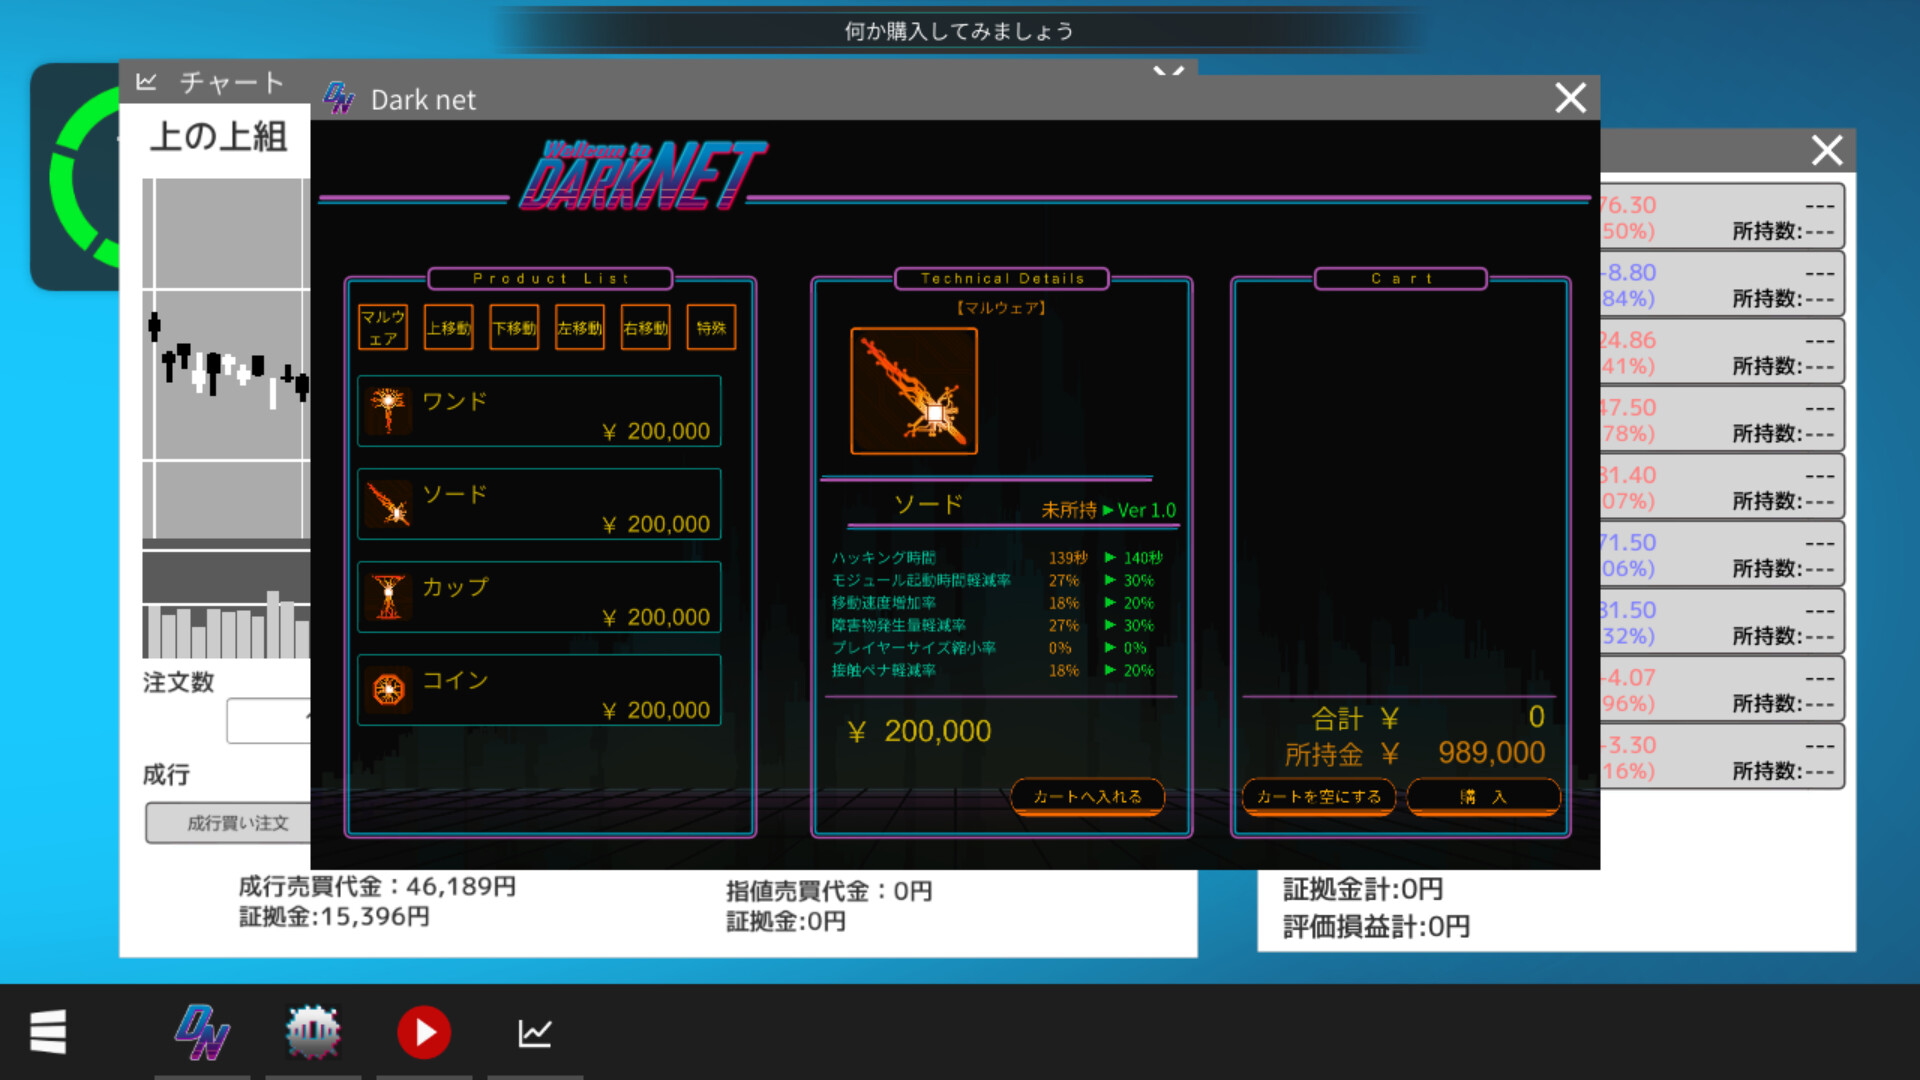Launch the minesweeper-style game from the taskbar

312,1032
